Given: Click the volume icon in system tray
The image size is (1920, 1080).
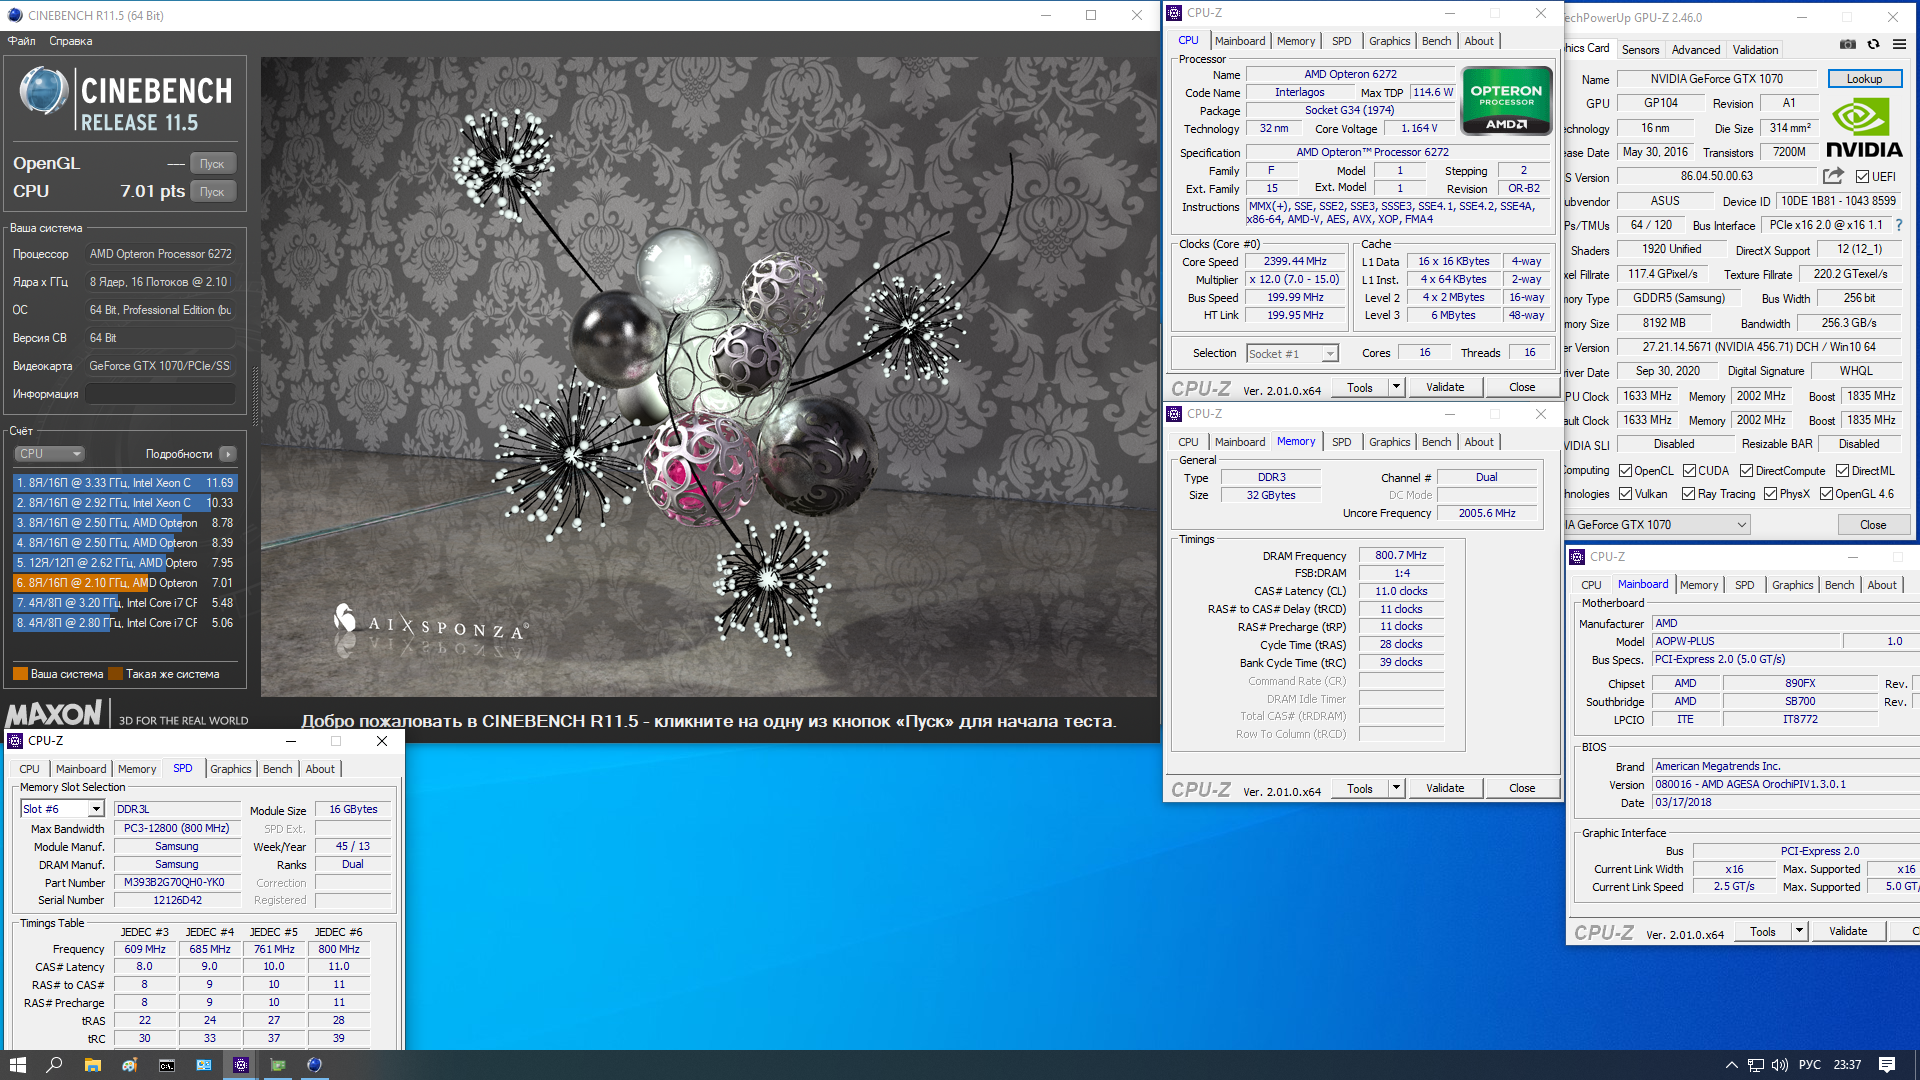Looking at the screenshot, I should [x=1780, y=1065].
